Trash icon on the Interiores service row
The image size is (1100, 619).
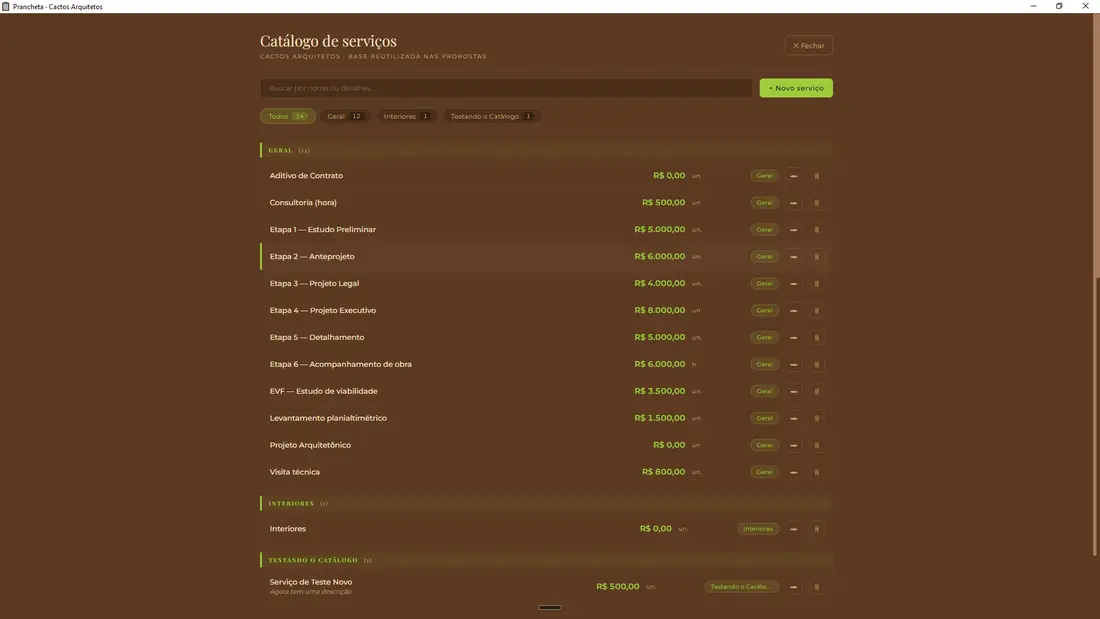click(817, 529)
